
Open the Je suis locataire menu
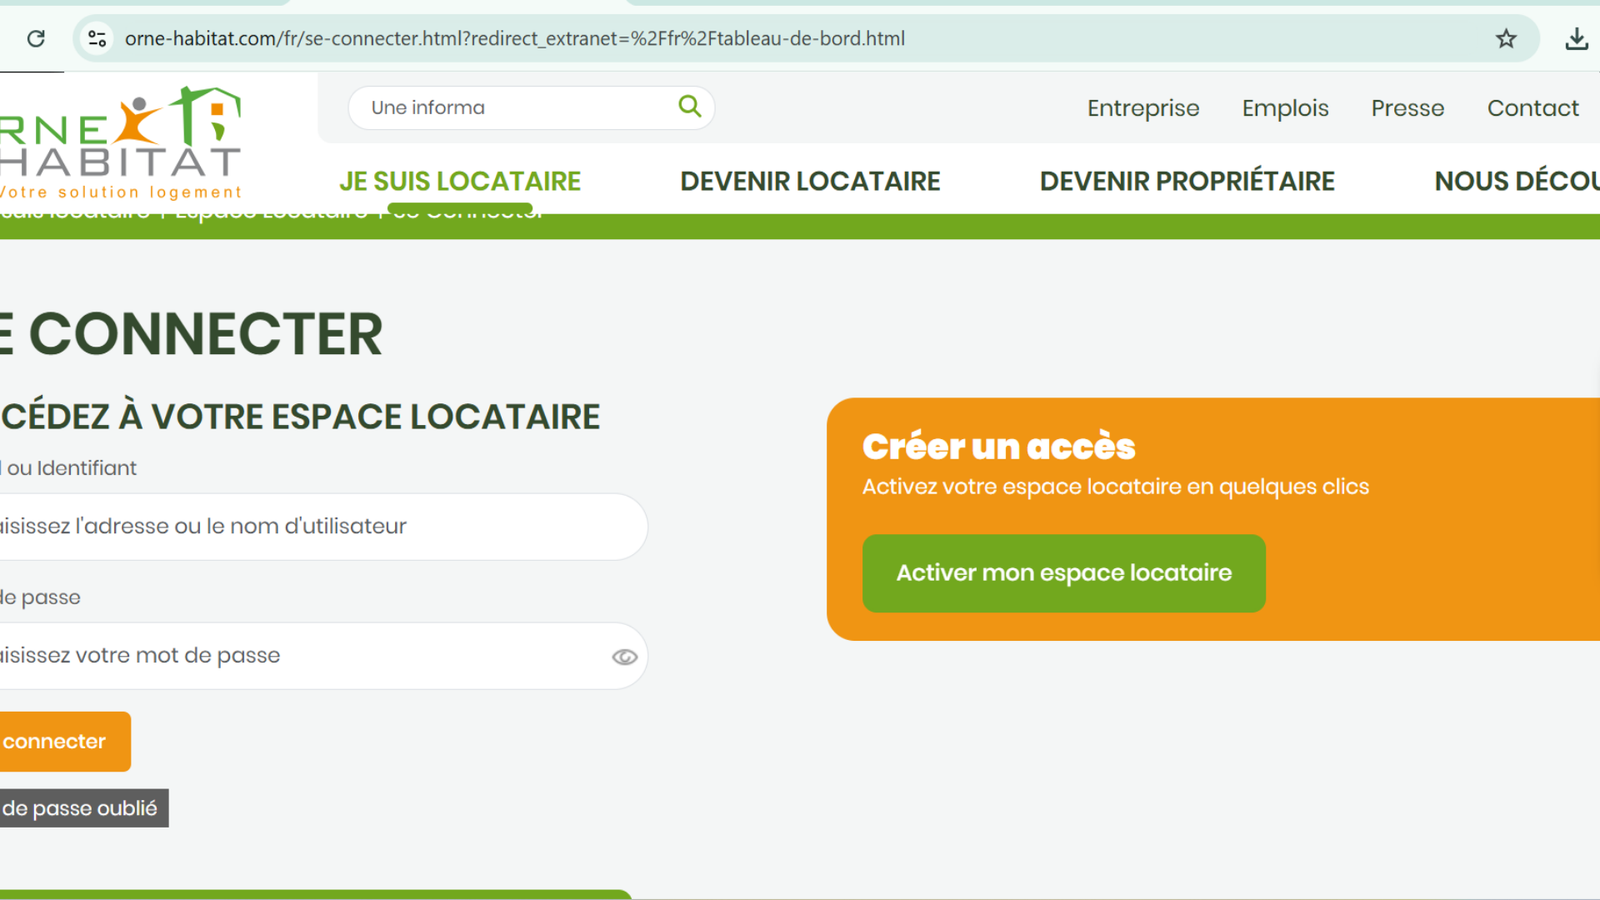(460, 181)
